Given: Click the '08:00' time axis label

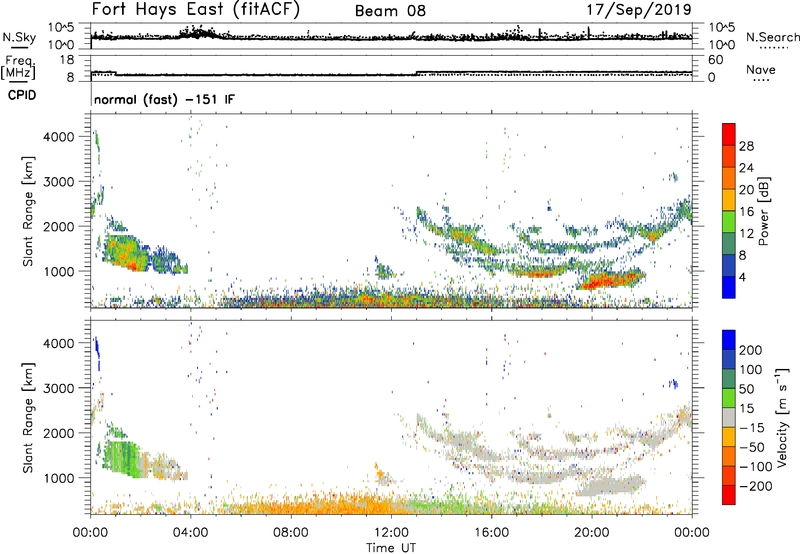Looking at the screenshot, I should point(291,532).
